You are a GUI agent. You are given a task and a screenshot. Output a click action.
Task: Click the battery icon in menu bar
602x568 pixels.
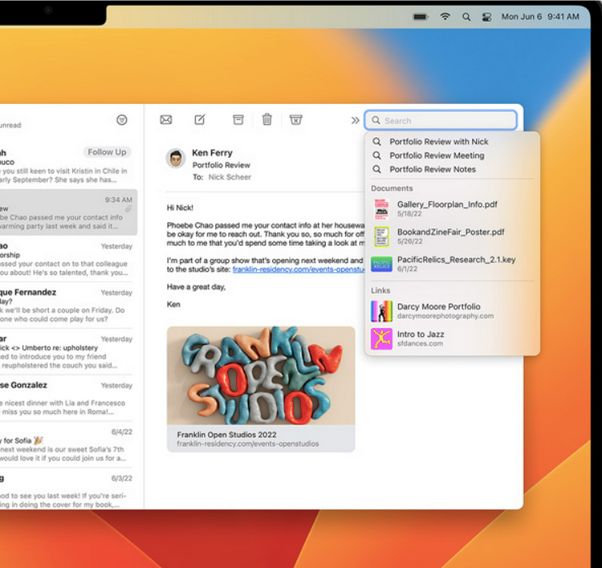420,17
